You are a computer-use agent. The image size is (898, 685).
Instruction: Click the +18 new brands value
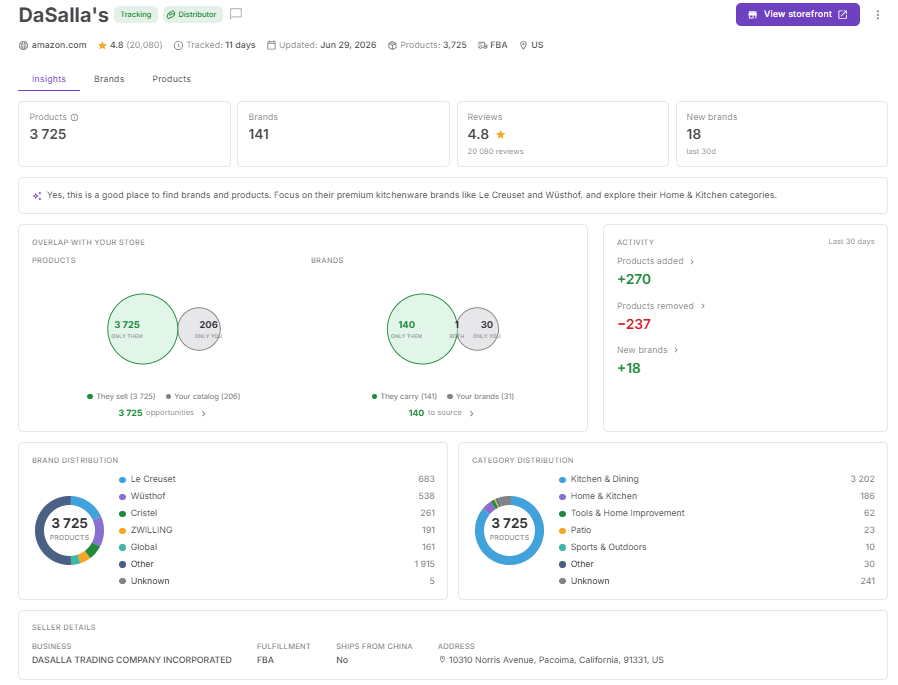(629, 368)
